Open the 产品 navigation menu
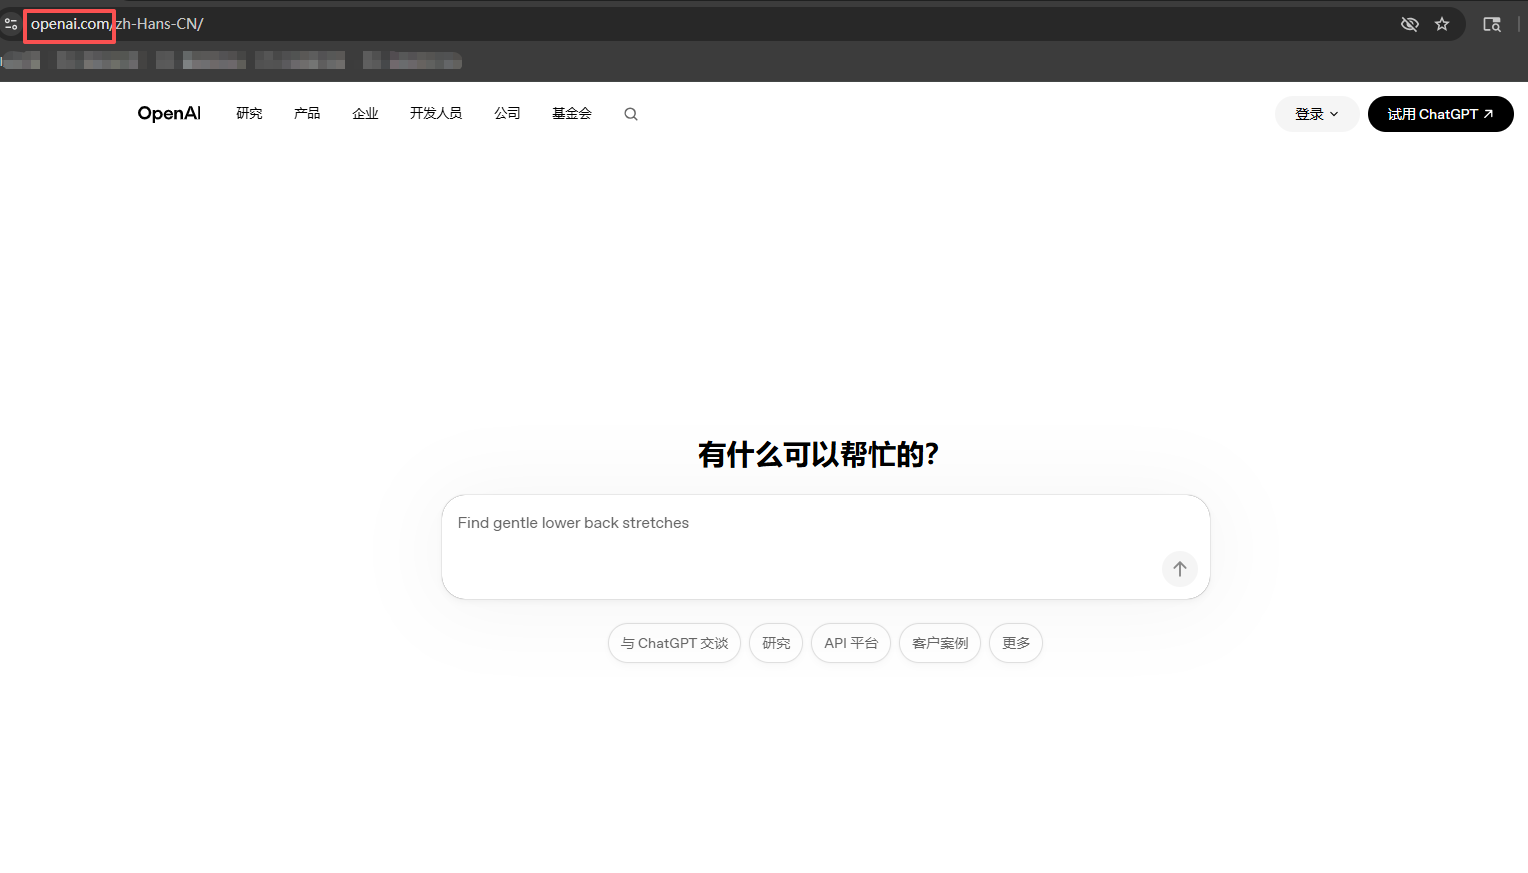This screenshot has width=1528, height=873. [307, 114]
